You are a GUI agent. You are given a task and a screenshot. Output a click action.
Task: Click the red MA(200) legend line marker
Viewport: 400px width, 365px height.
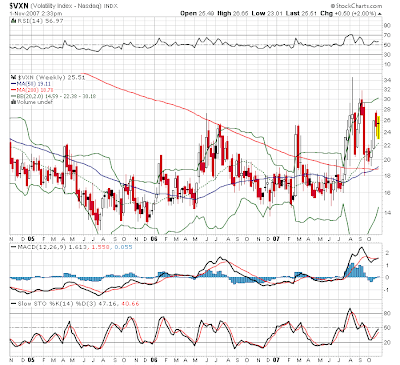click(x=13, y=90)
